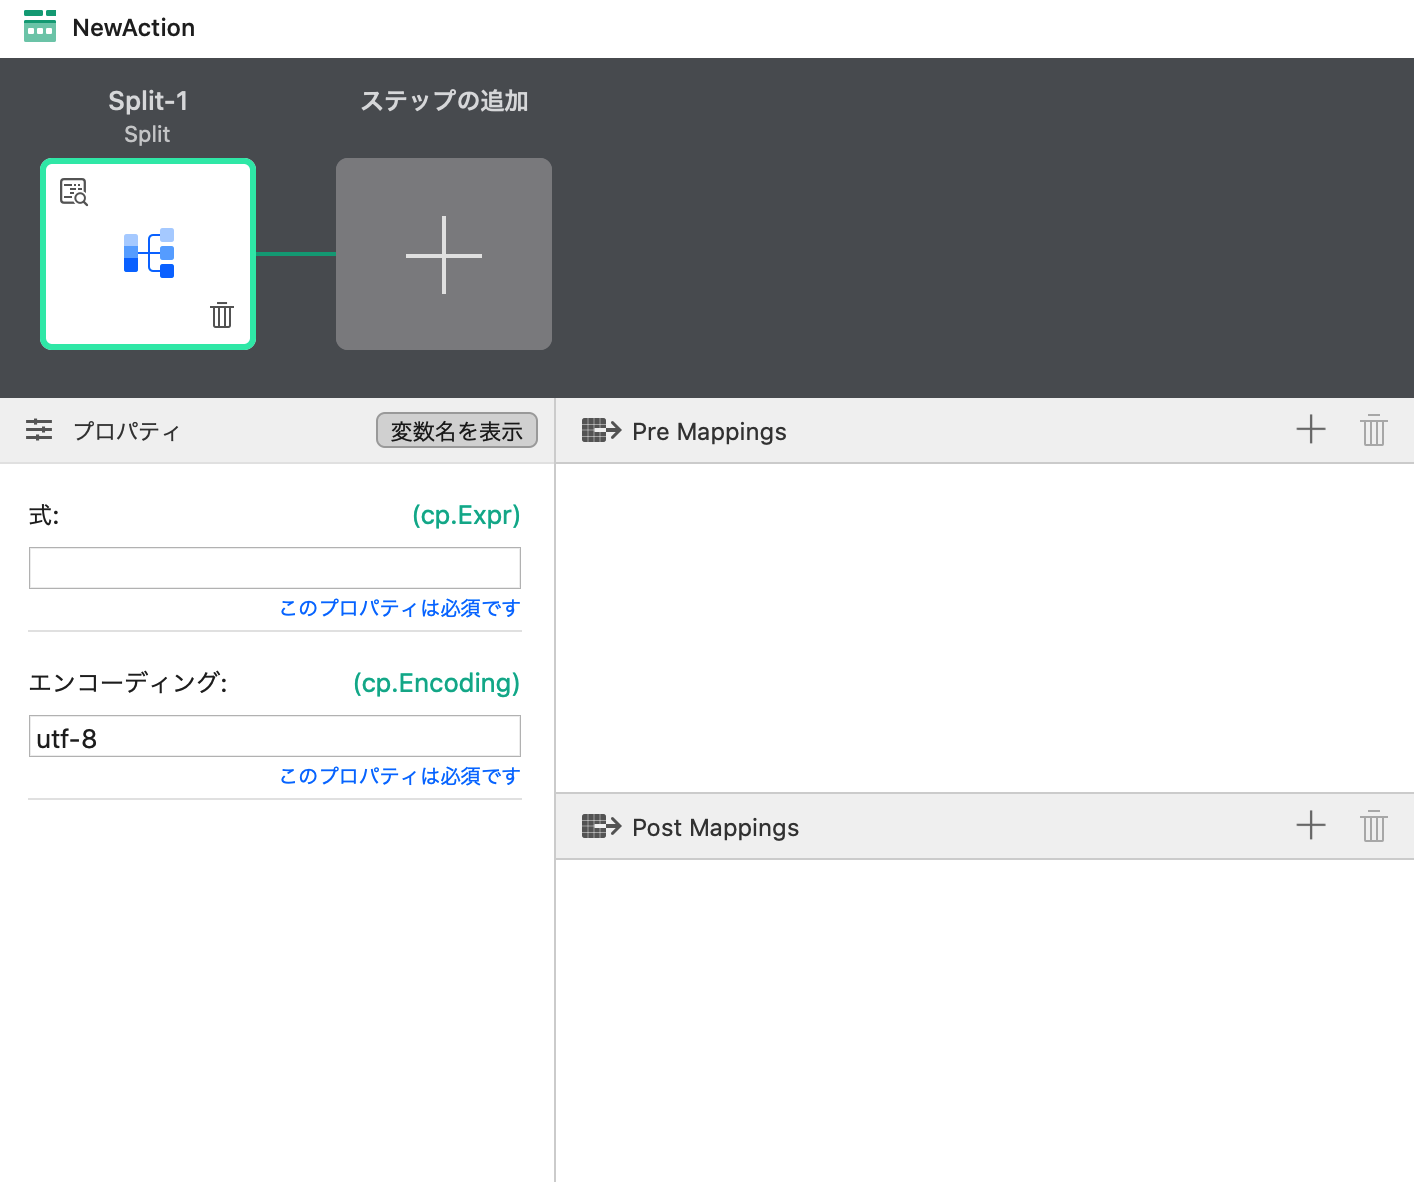Image resolution: width=1414 pixels, height=1182 pixels.
Task: Click the properties sliders icon
Action: 39,430
